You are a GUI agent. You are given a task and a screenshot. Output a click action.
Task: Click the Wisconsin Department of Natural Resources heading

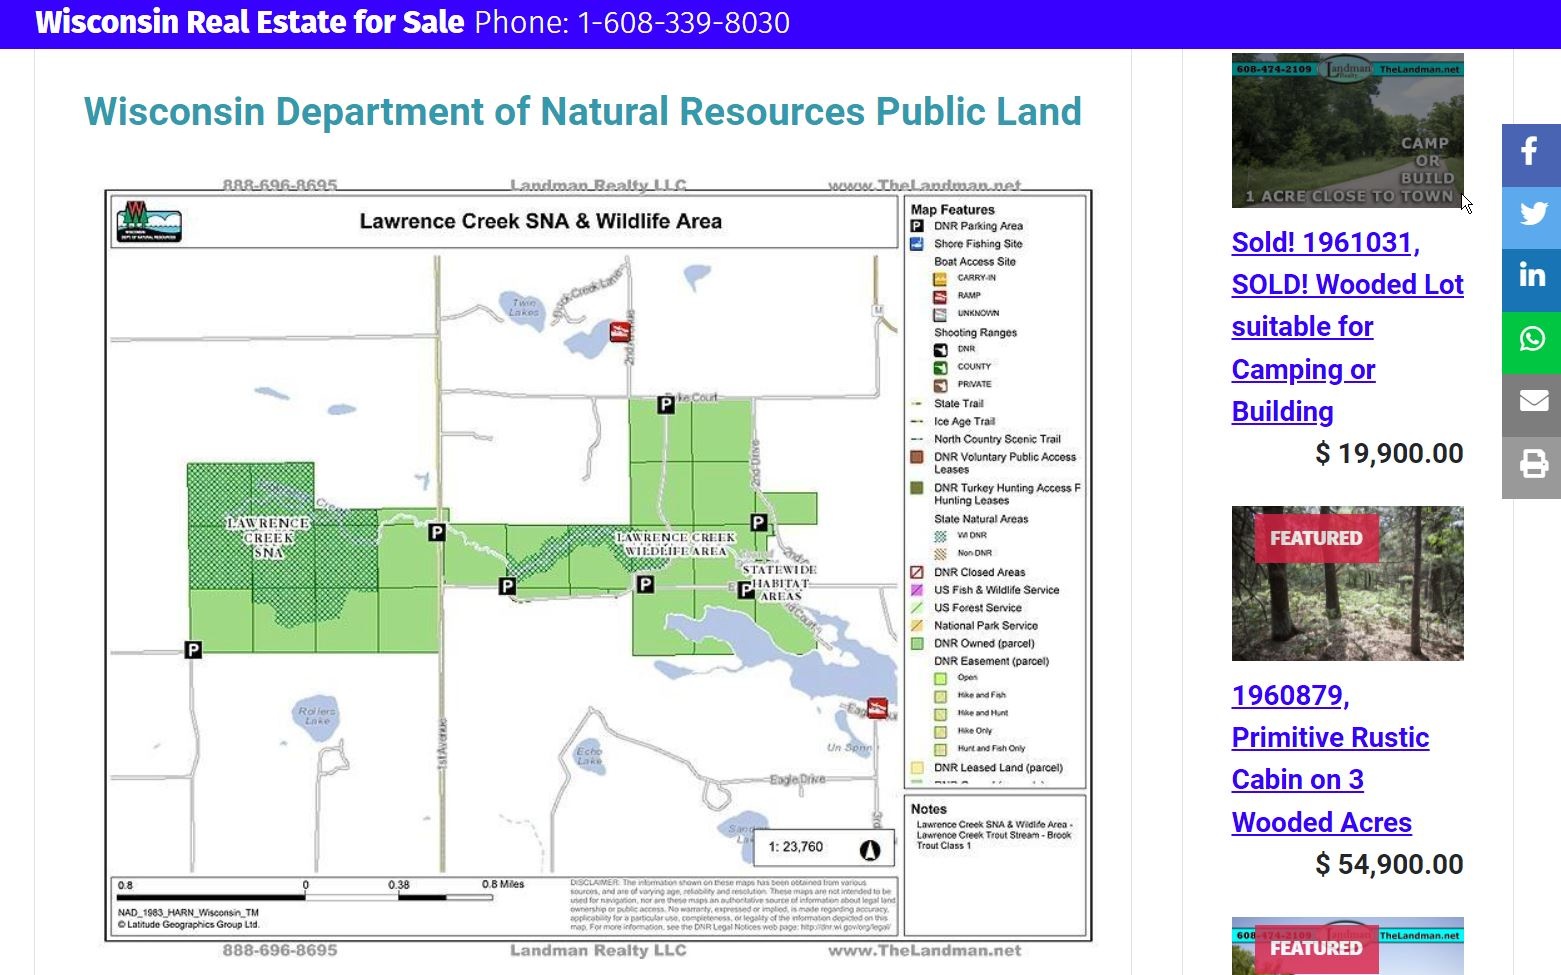pos(583,111)
